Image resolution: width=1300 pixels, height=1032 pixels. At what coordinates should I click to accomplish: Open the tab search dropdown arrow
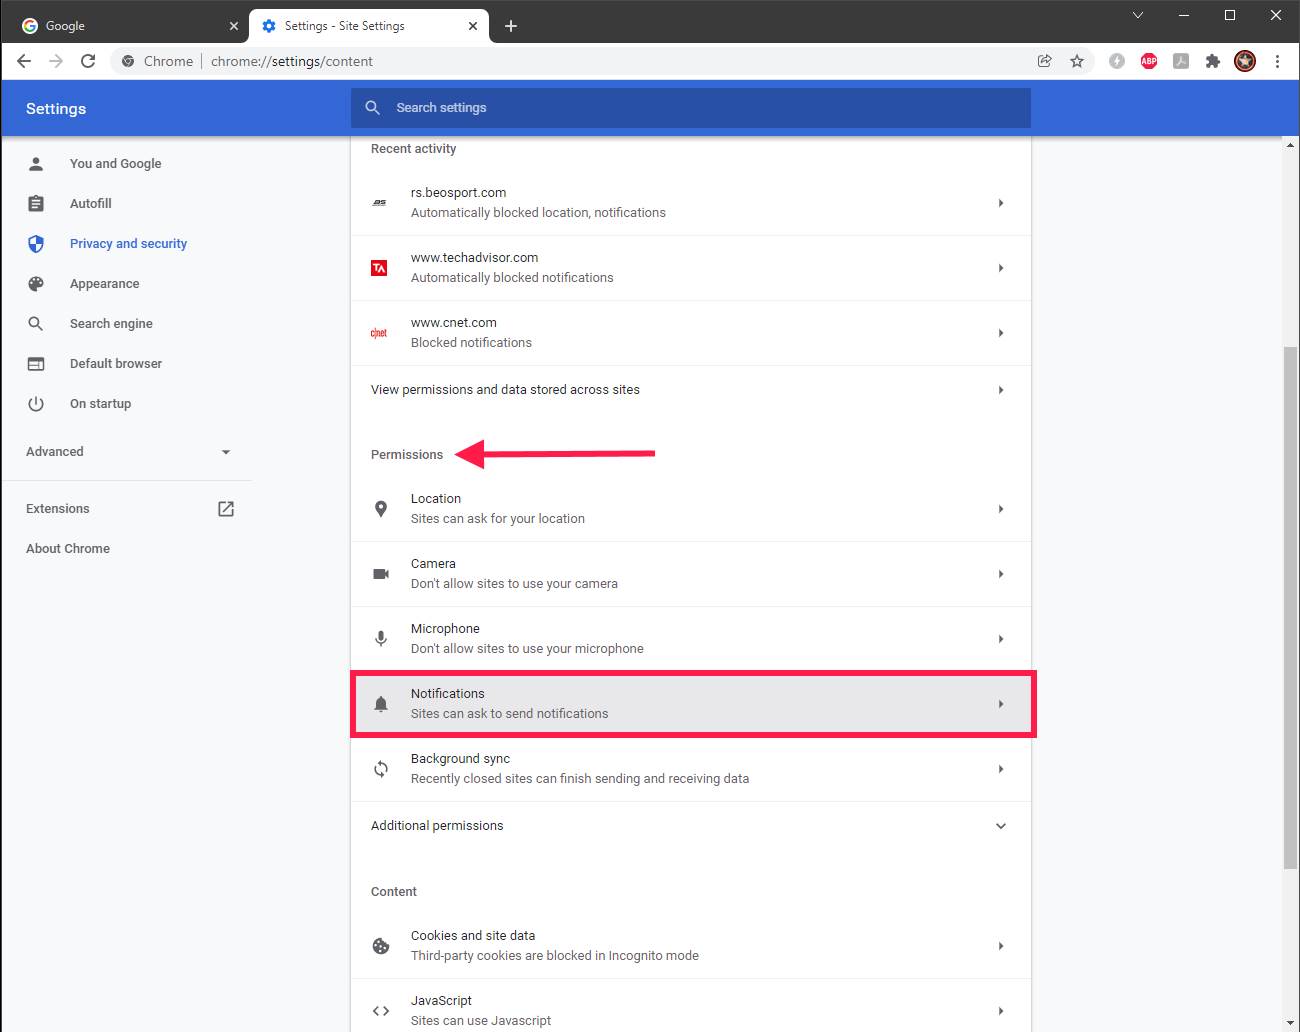pyautogui.click(x=1137, y=15)
